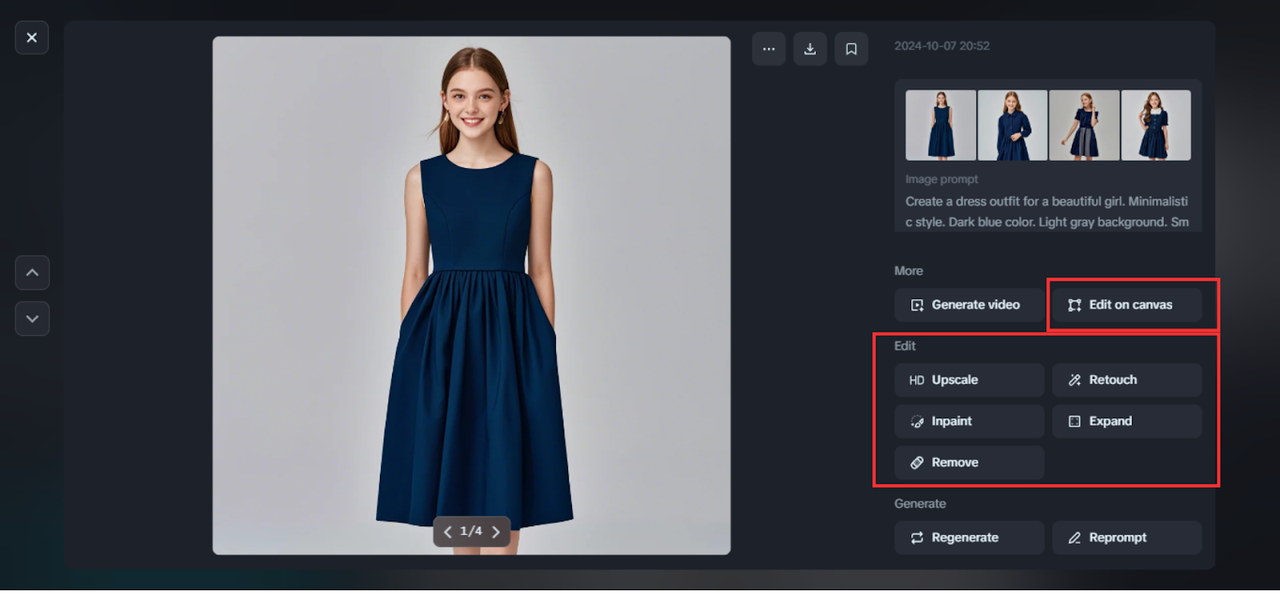Select the fourth thumbnail, white-collar dress
The image size is (1280, 595).
coord(1156,125)
